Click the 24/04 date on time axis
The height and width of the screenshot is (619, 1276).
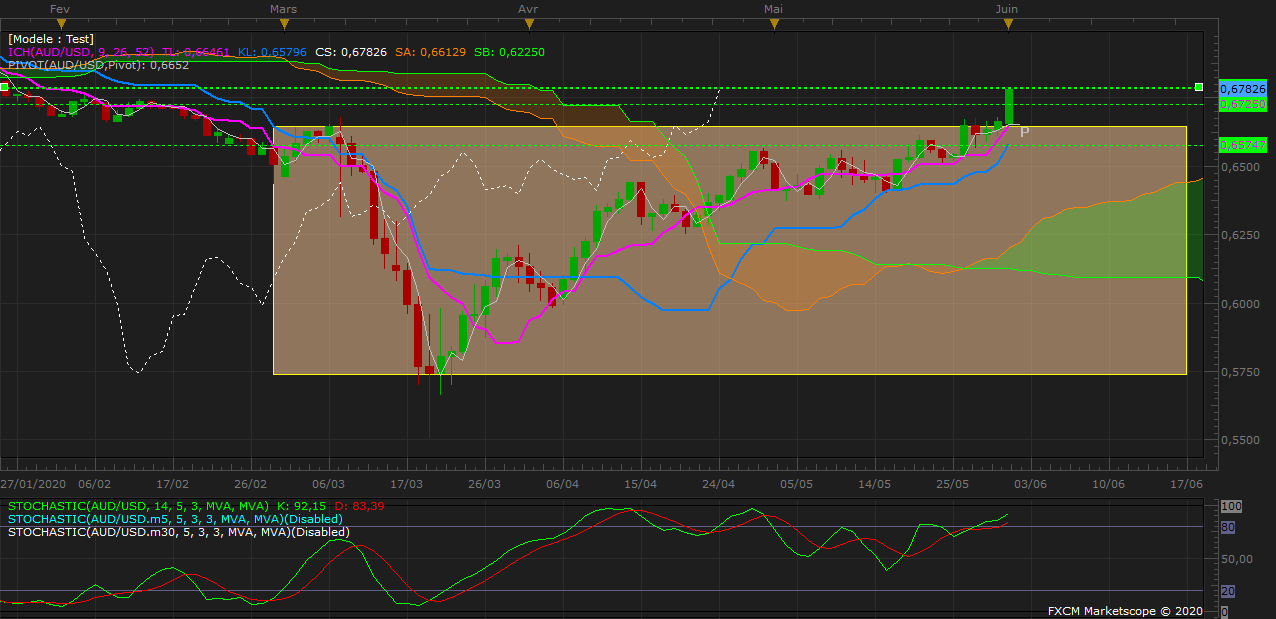pyautogui.click(x=719, y=483)
